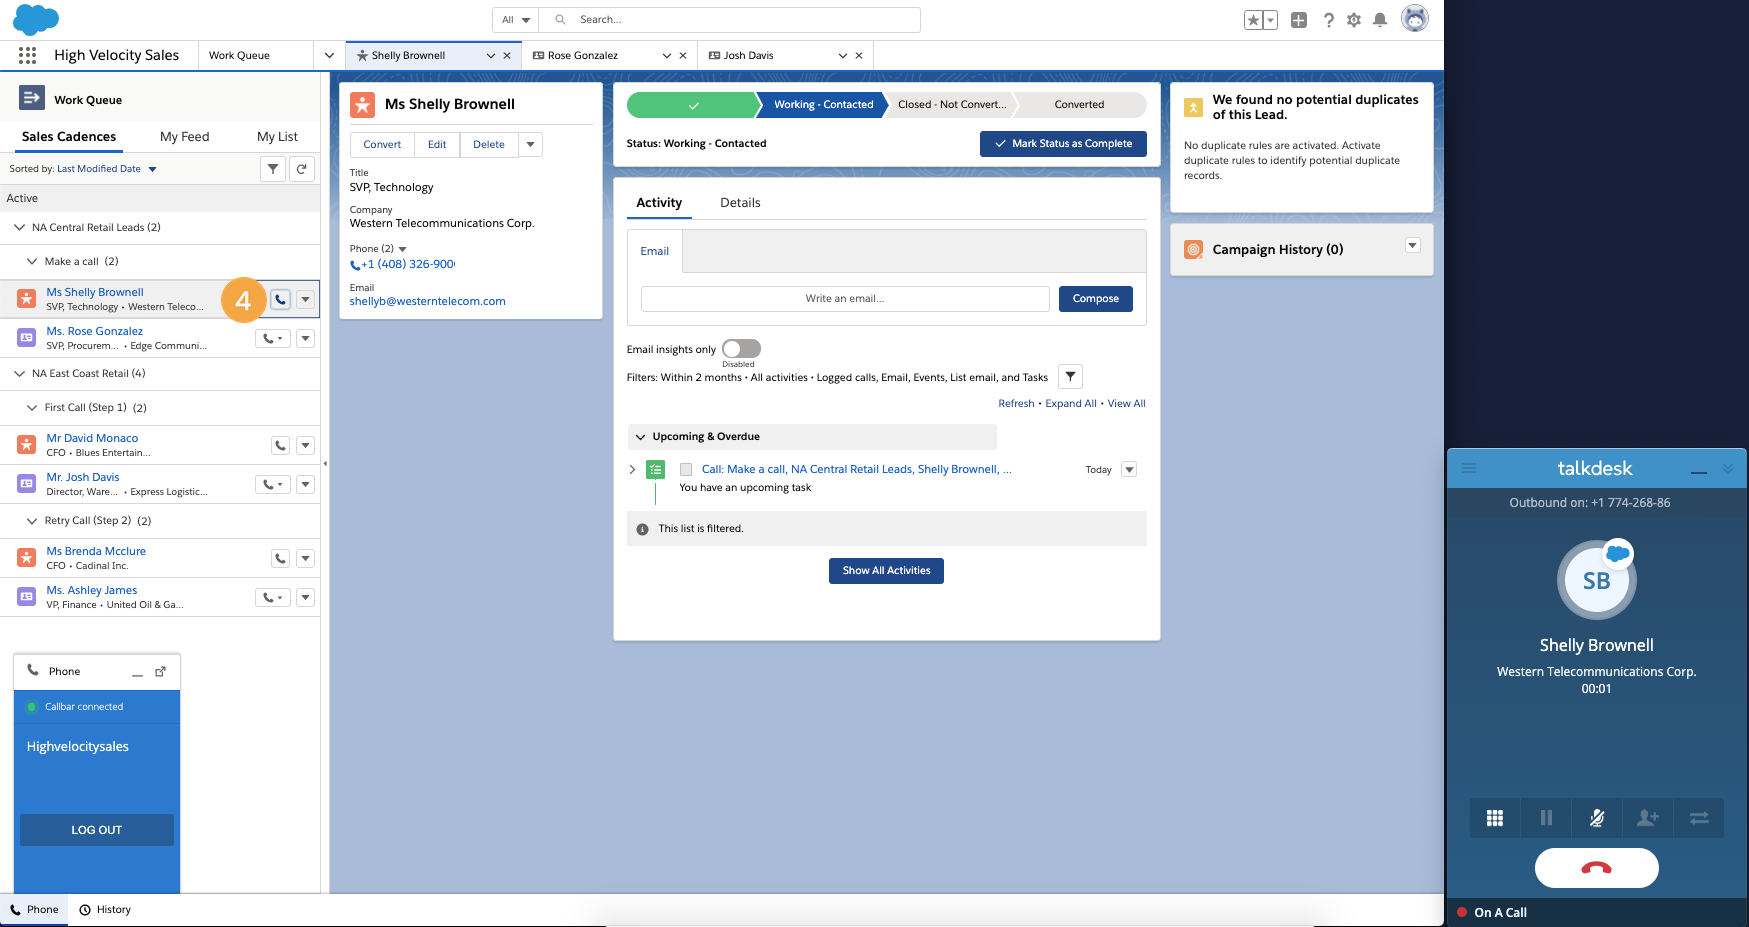Click the Delete lead button

489,144
